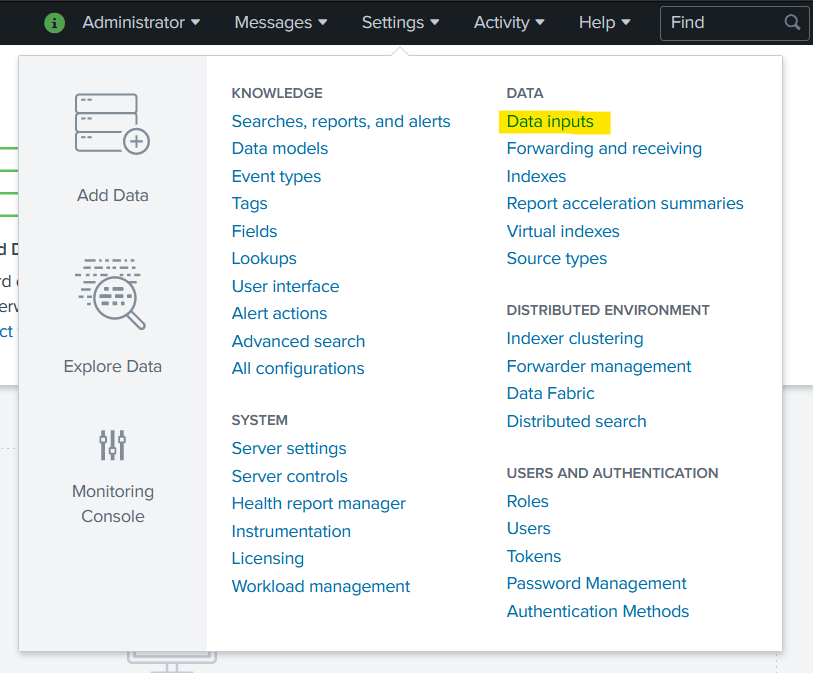The height and width of the screenshot is (673, 813).
Task: Open Searches, reports, and alerts
Action: click(x=341, y=121)
